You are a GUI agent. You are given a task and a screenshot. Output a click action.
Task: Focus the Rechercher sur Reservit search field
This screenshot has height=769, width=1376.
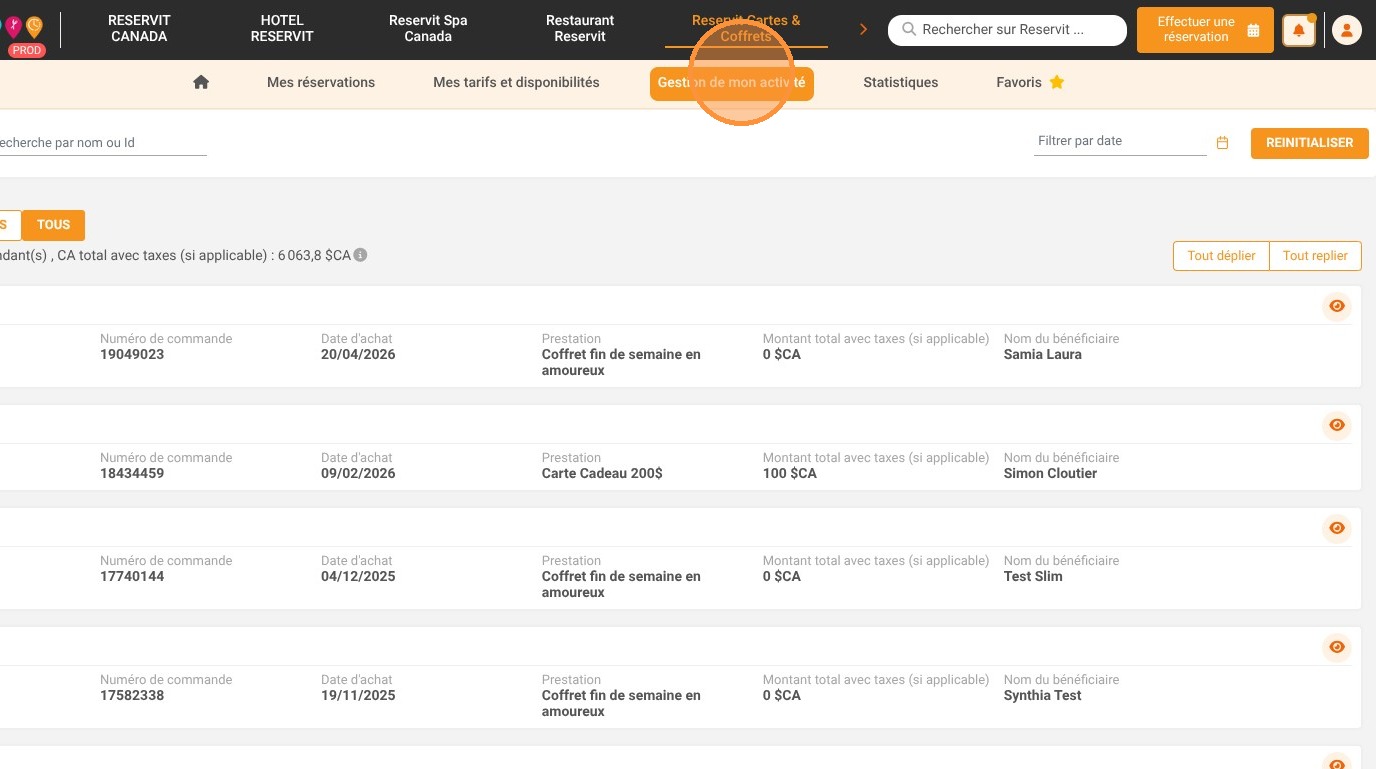(1007, 30)
